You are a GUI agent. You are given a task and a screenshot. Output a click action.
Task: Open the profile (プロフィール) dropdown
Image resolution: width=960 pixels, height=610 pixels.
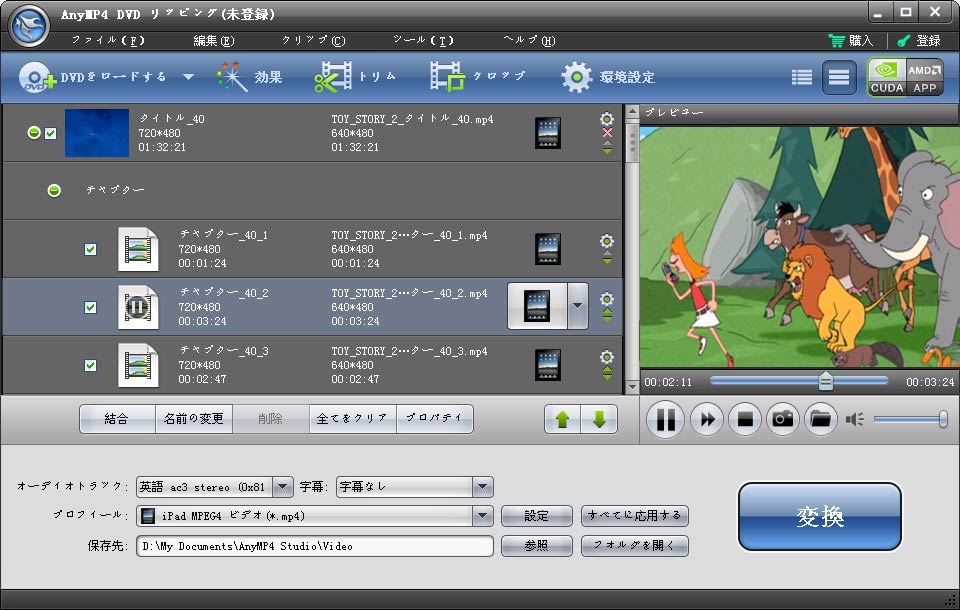482,516
